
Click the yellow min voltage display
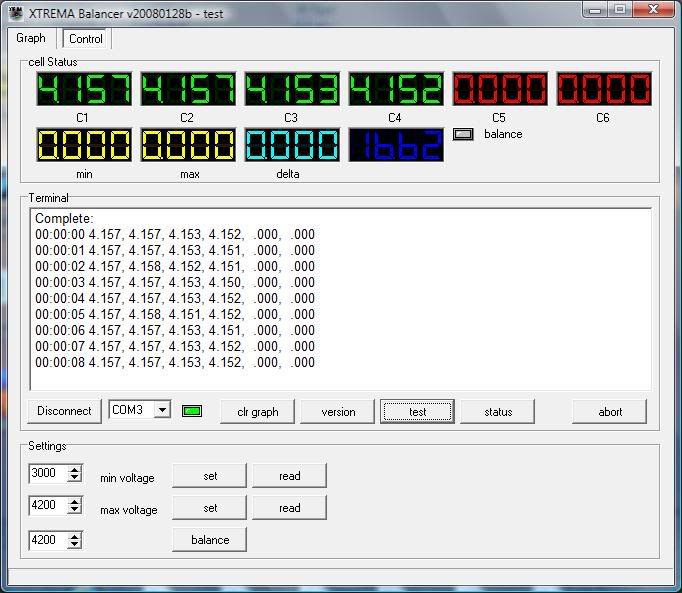coord(83,146)
